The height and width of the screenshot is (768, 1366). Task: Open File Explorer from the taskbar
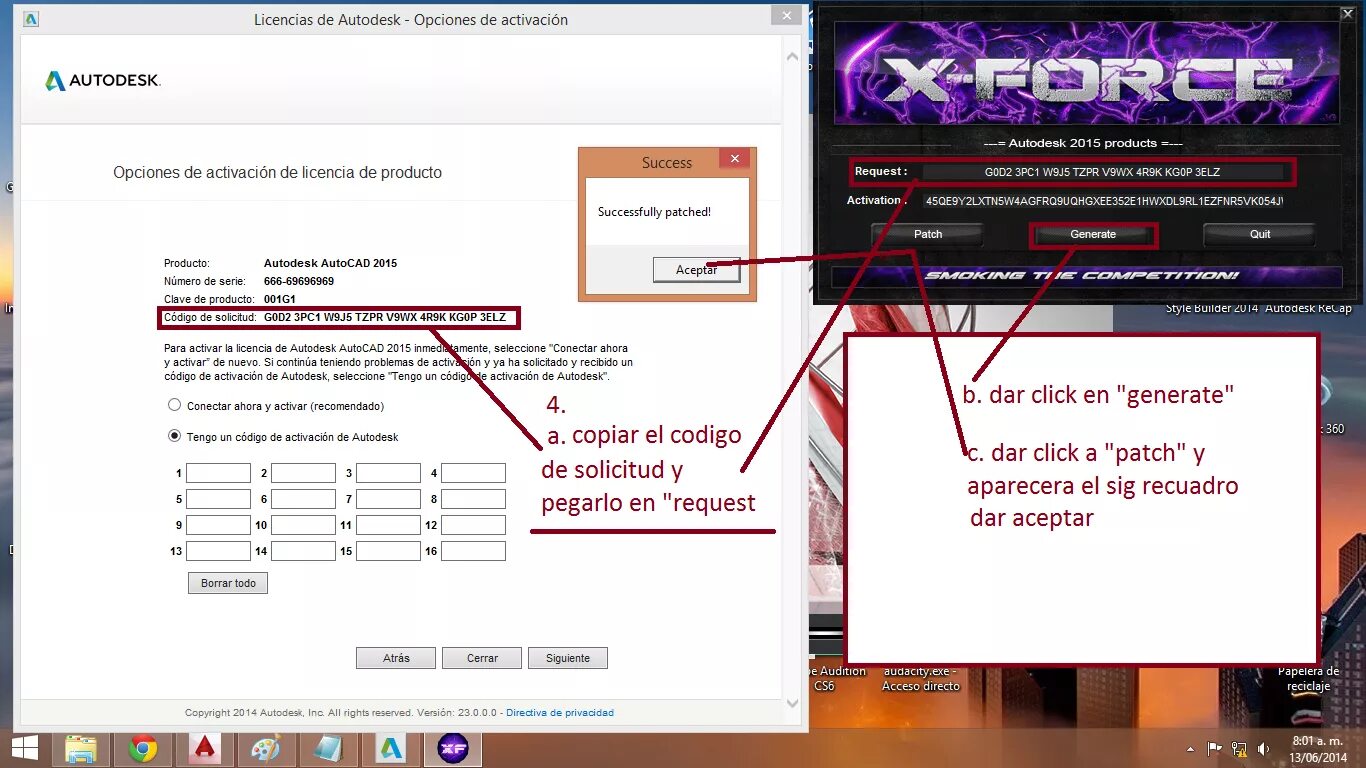coord(81,749)
